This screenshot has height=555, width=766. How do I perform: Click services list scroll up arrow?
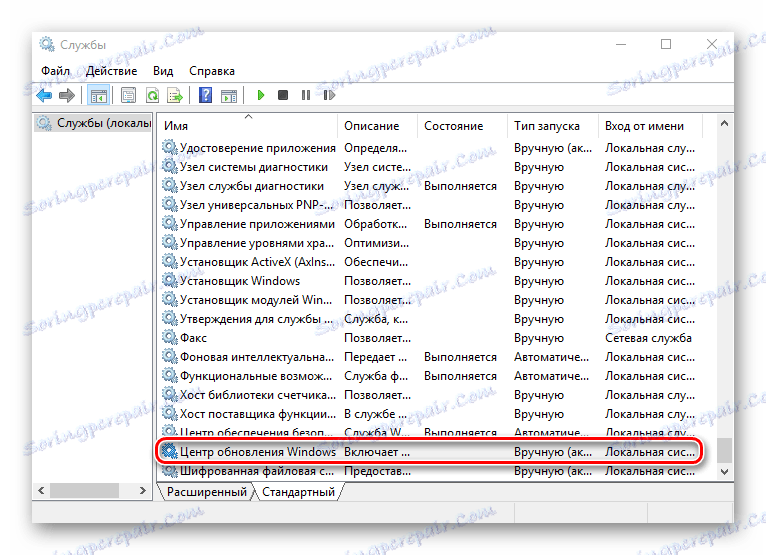pos(724,124)
